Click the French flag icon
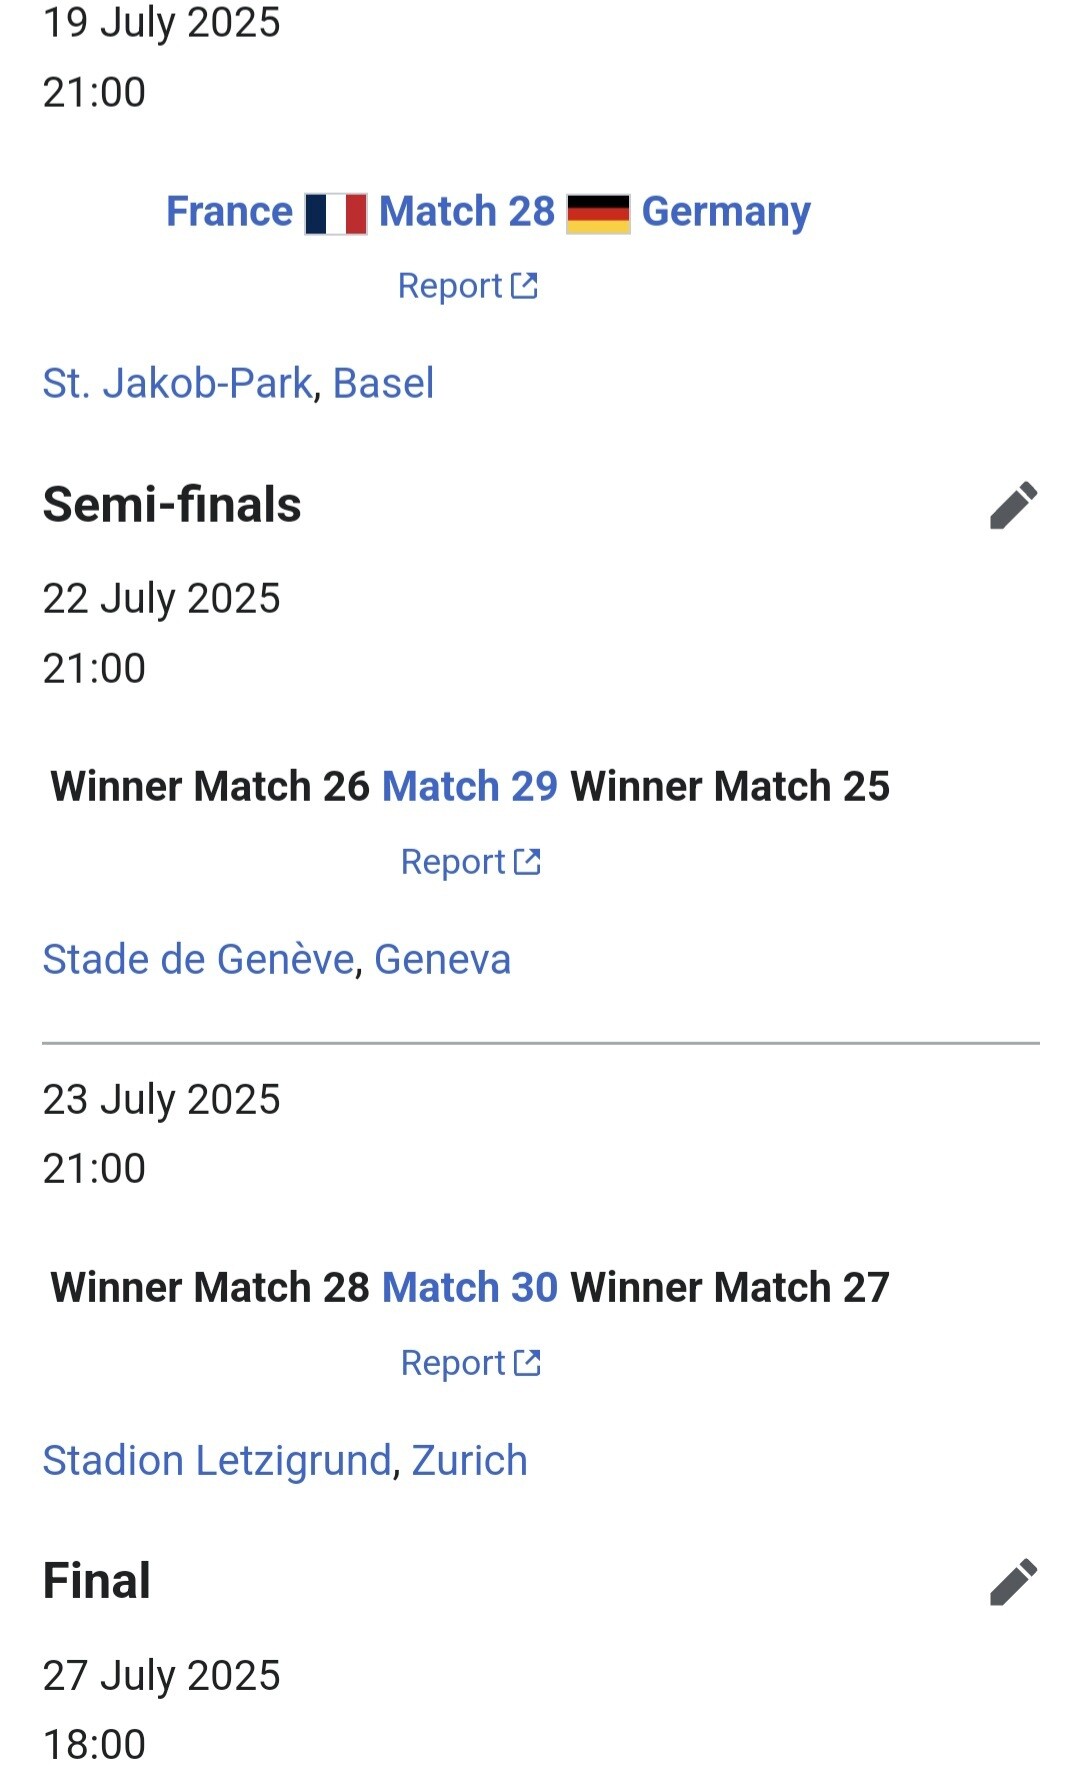This screenshot has height=1768, width=1080. (336, 214)
